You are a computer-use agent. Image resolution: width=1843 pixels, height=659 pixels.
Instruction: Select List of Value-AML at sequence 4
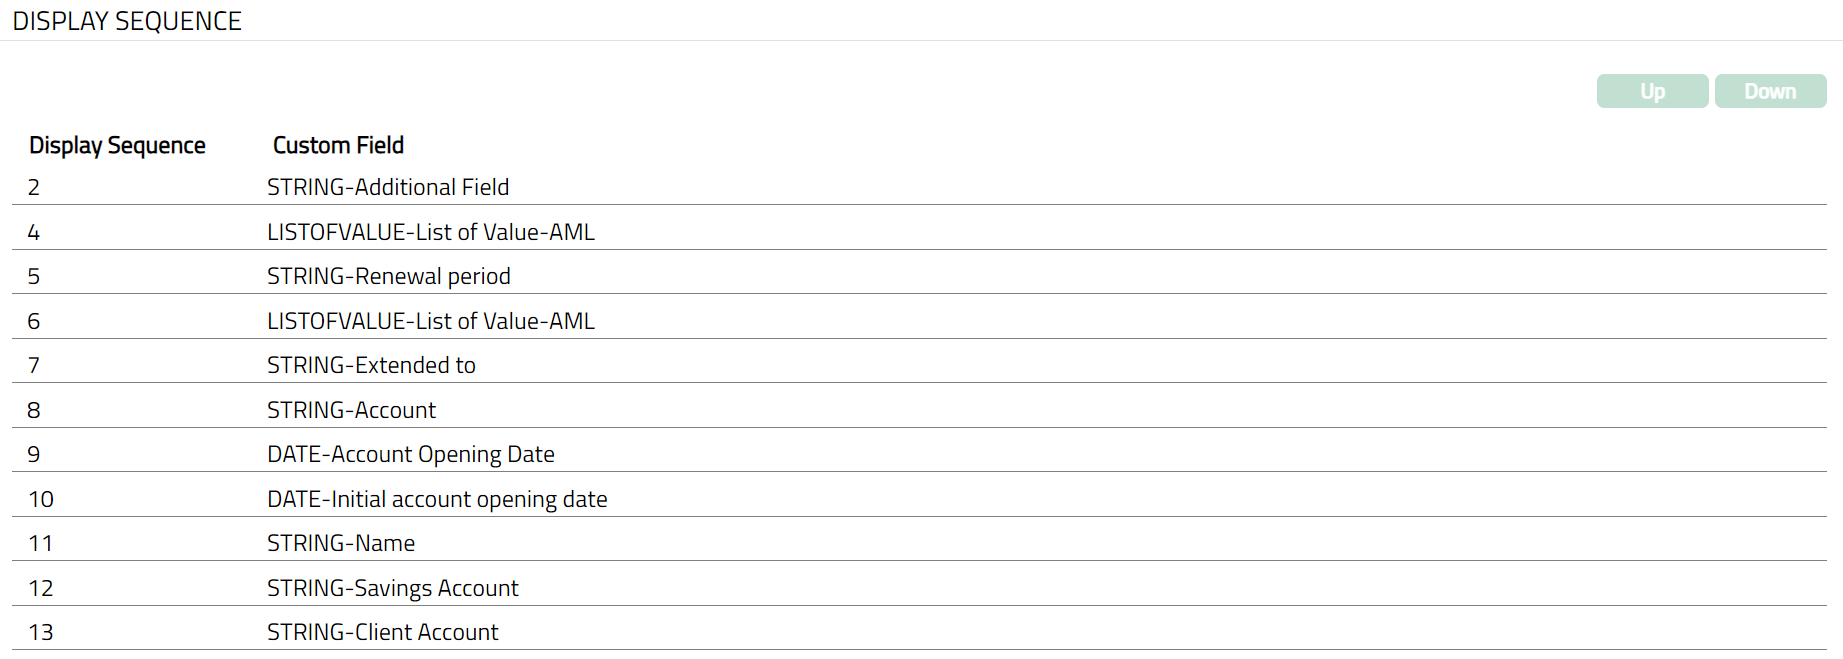click(430, 232)
